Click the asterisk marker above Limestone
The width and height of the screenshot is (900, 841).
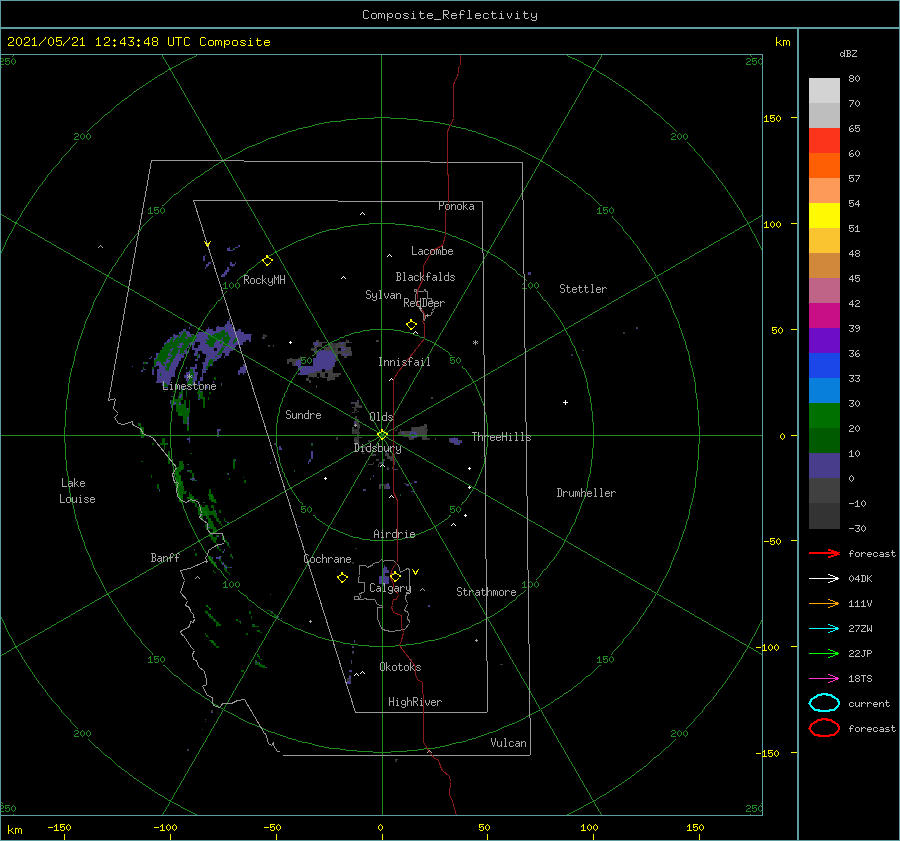189,377
